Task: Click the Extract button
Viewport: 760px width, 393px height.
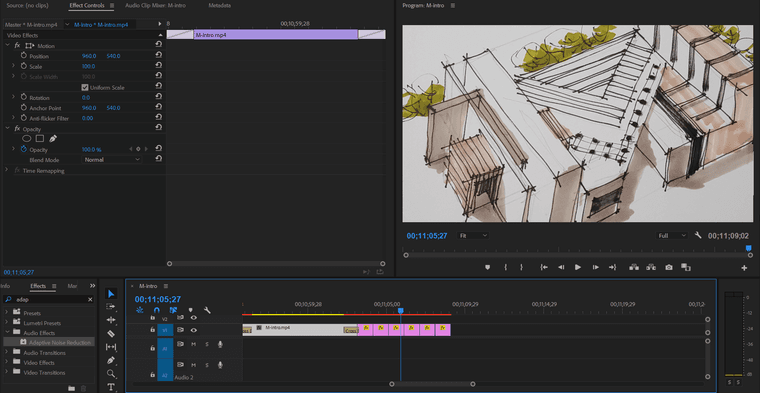Action: [x=651, y=267]
